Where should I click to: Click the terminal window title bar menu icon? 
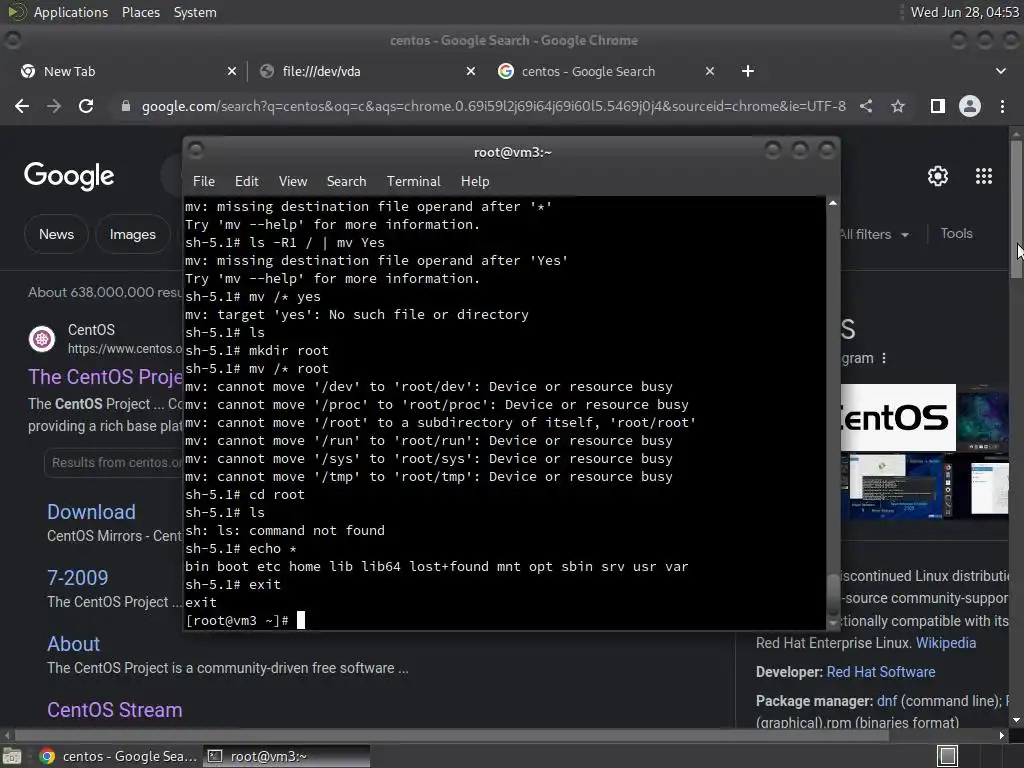click(x=196, y=151)
